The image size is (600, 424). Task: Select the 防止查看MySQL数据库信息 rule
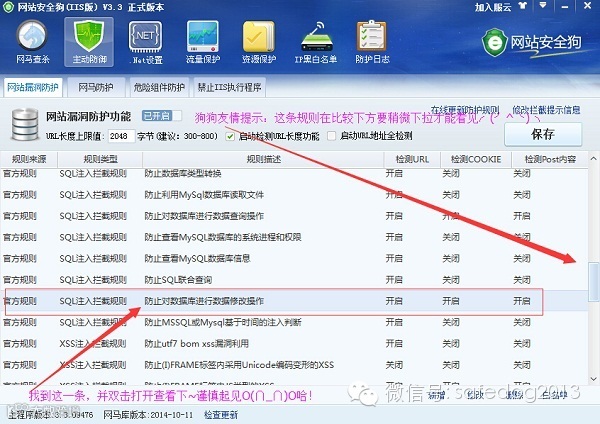[294, 259]
